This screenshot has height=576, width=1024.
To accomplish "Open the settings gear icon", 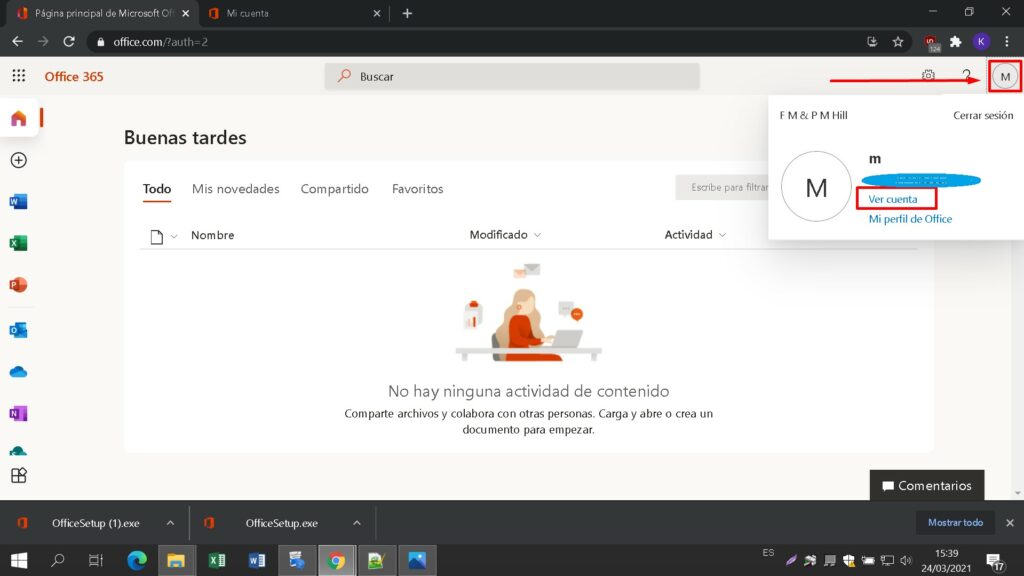I will click(928, 76).
